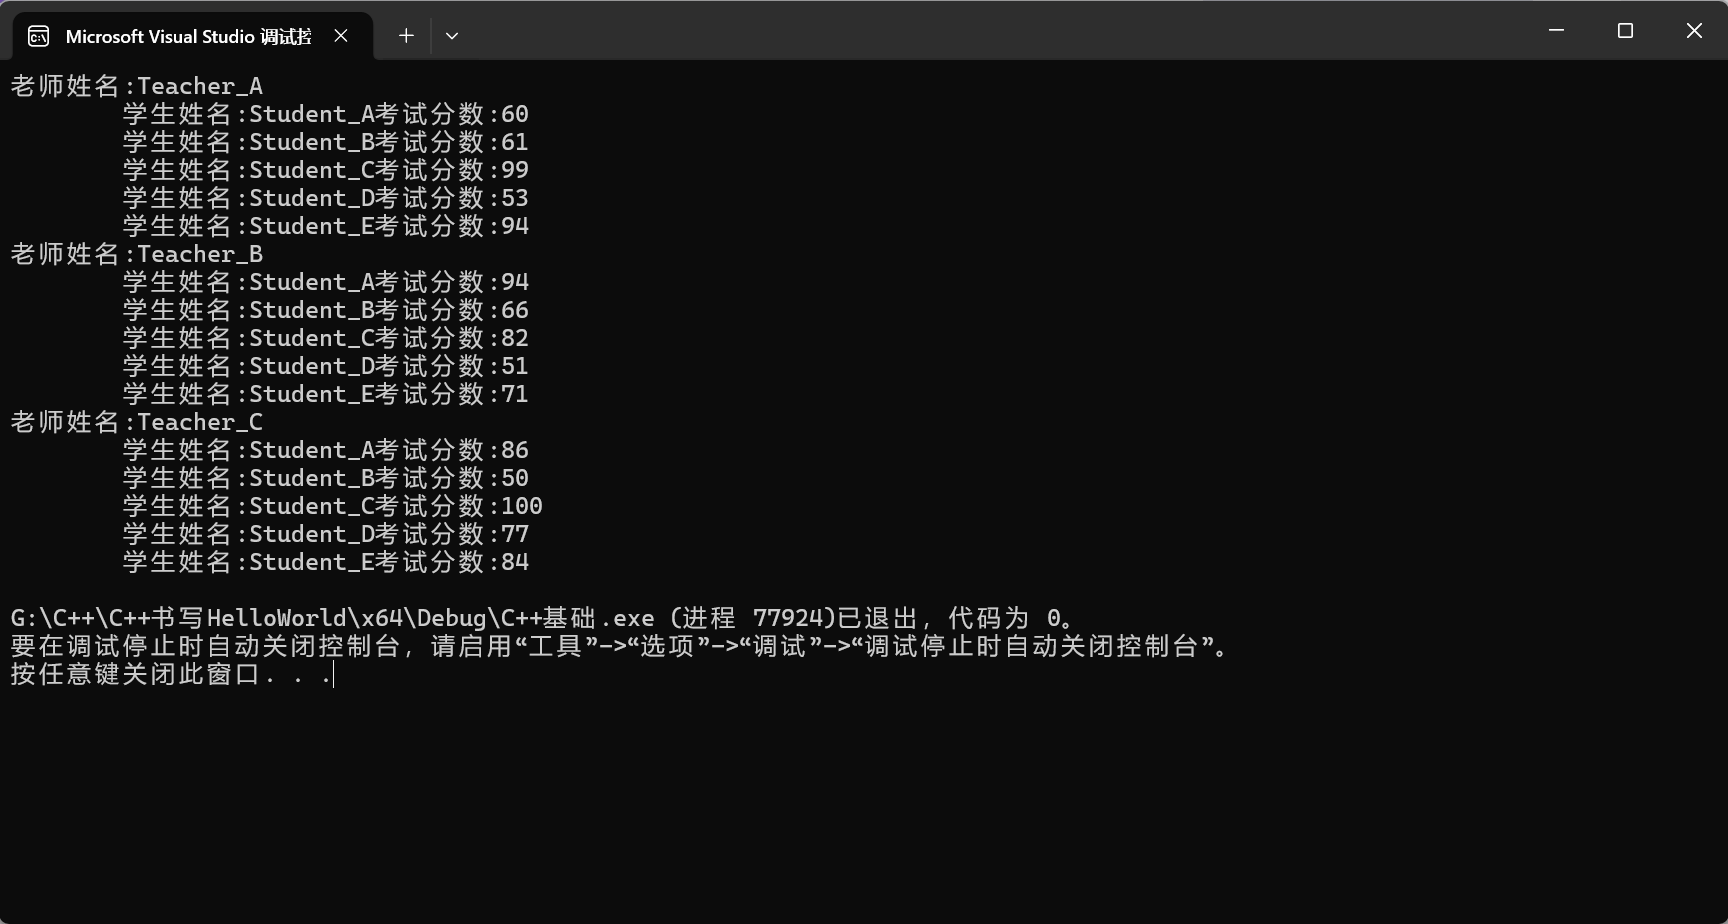Click the Student_C score 100 line
The image size is (1728, 924).
click(x=333, y=506)
